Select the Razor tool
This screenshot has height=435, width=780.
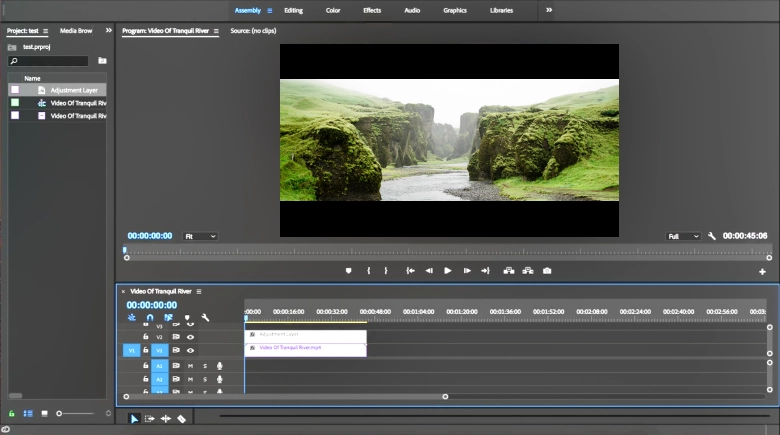coord(182,419)
